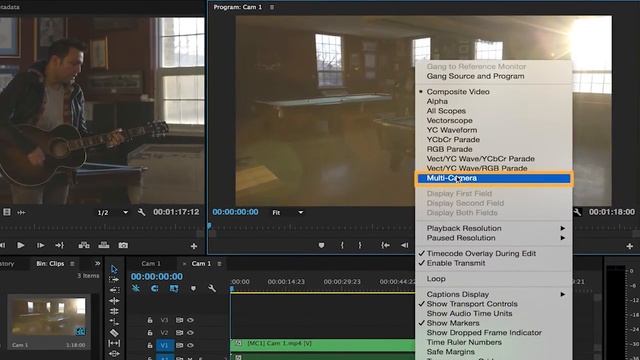
Task: Open Cam 1 timeline panel menu
Action: pos(220,264)
